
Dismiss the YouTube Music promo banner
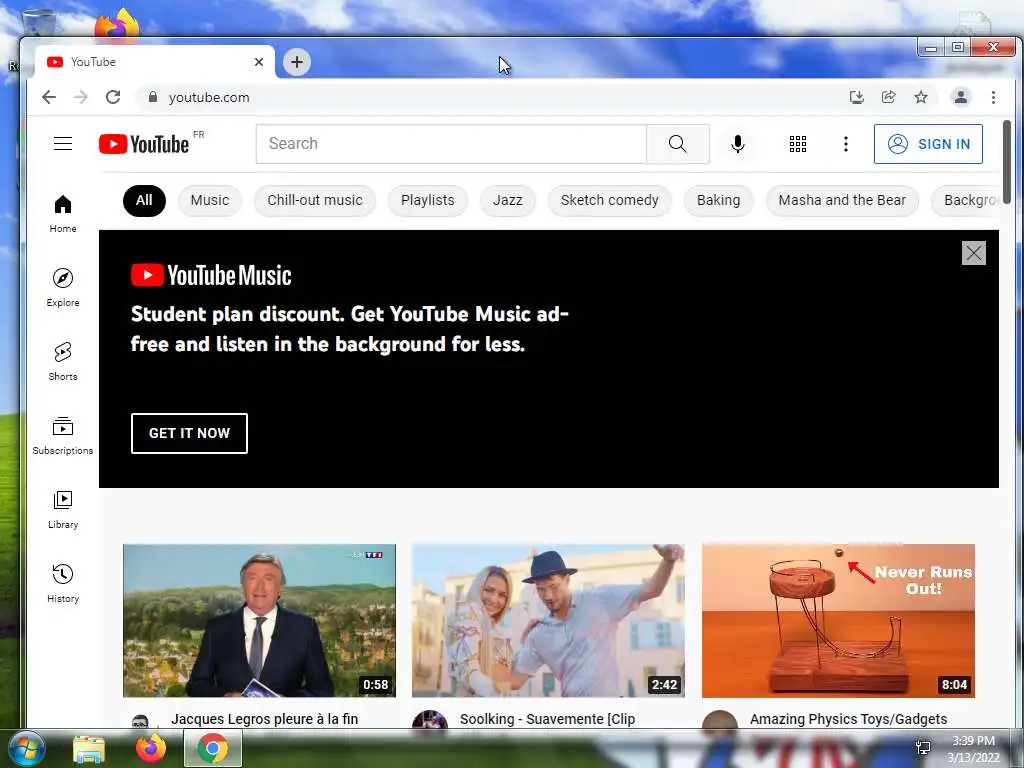(x=973, y=253)
